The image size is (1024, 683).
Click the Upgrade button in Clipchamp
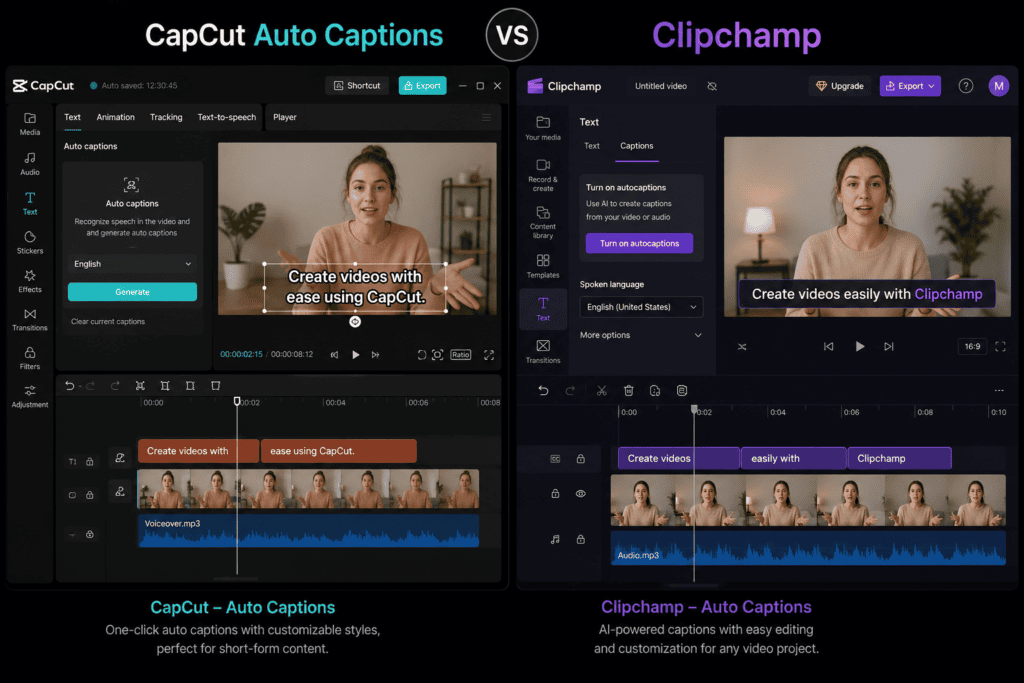tap(840, 86)
